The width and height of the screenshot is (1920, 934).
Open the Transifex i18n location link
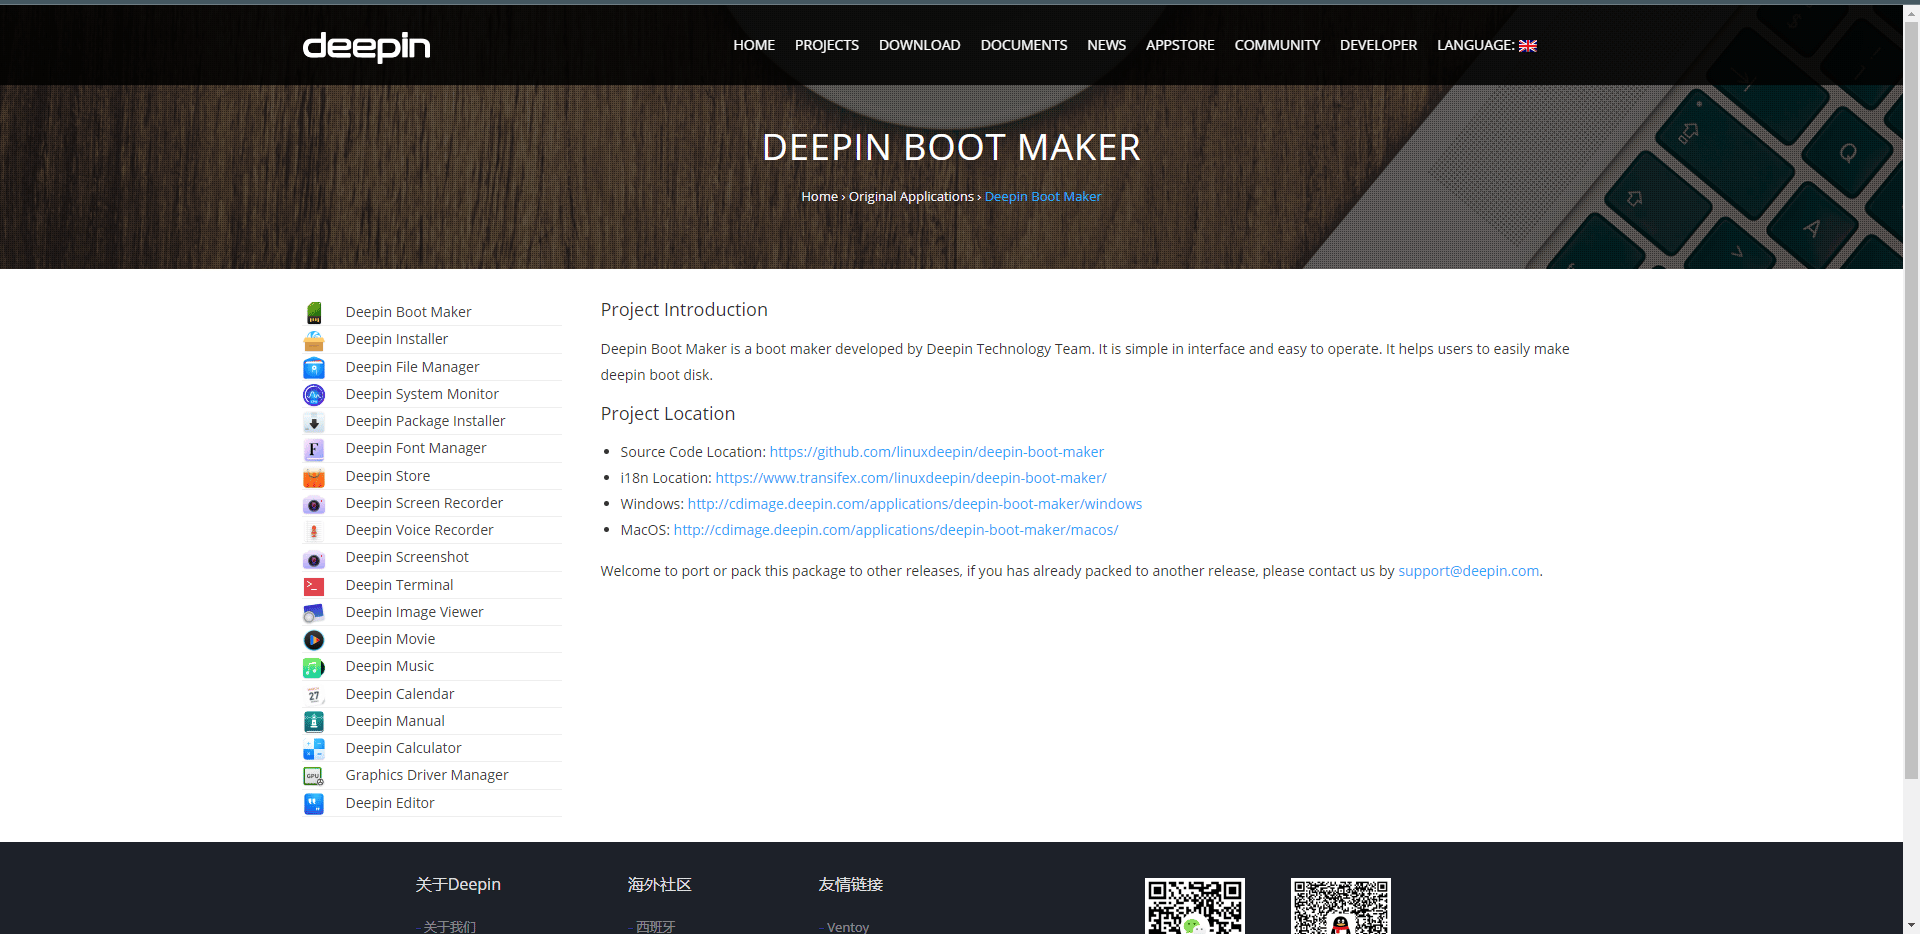(911, 478)
